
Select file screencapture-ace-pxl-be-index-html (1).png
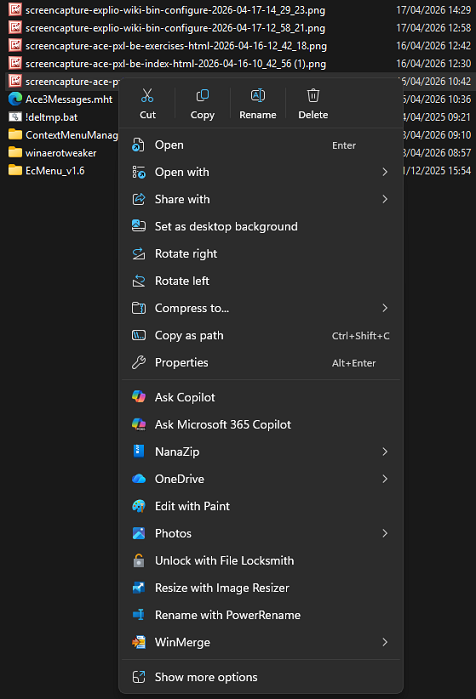[176, 63]
